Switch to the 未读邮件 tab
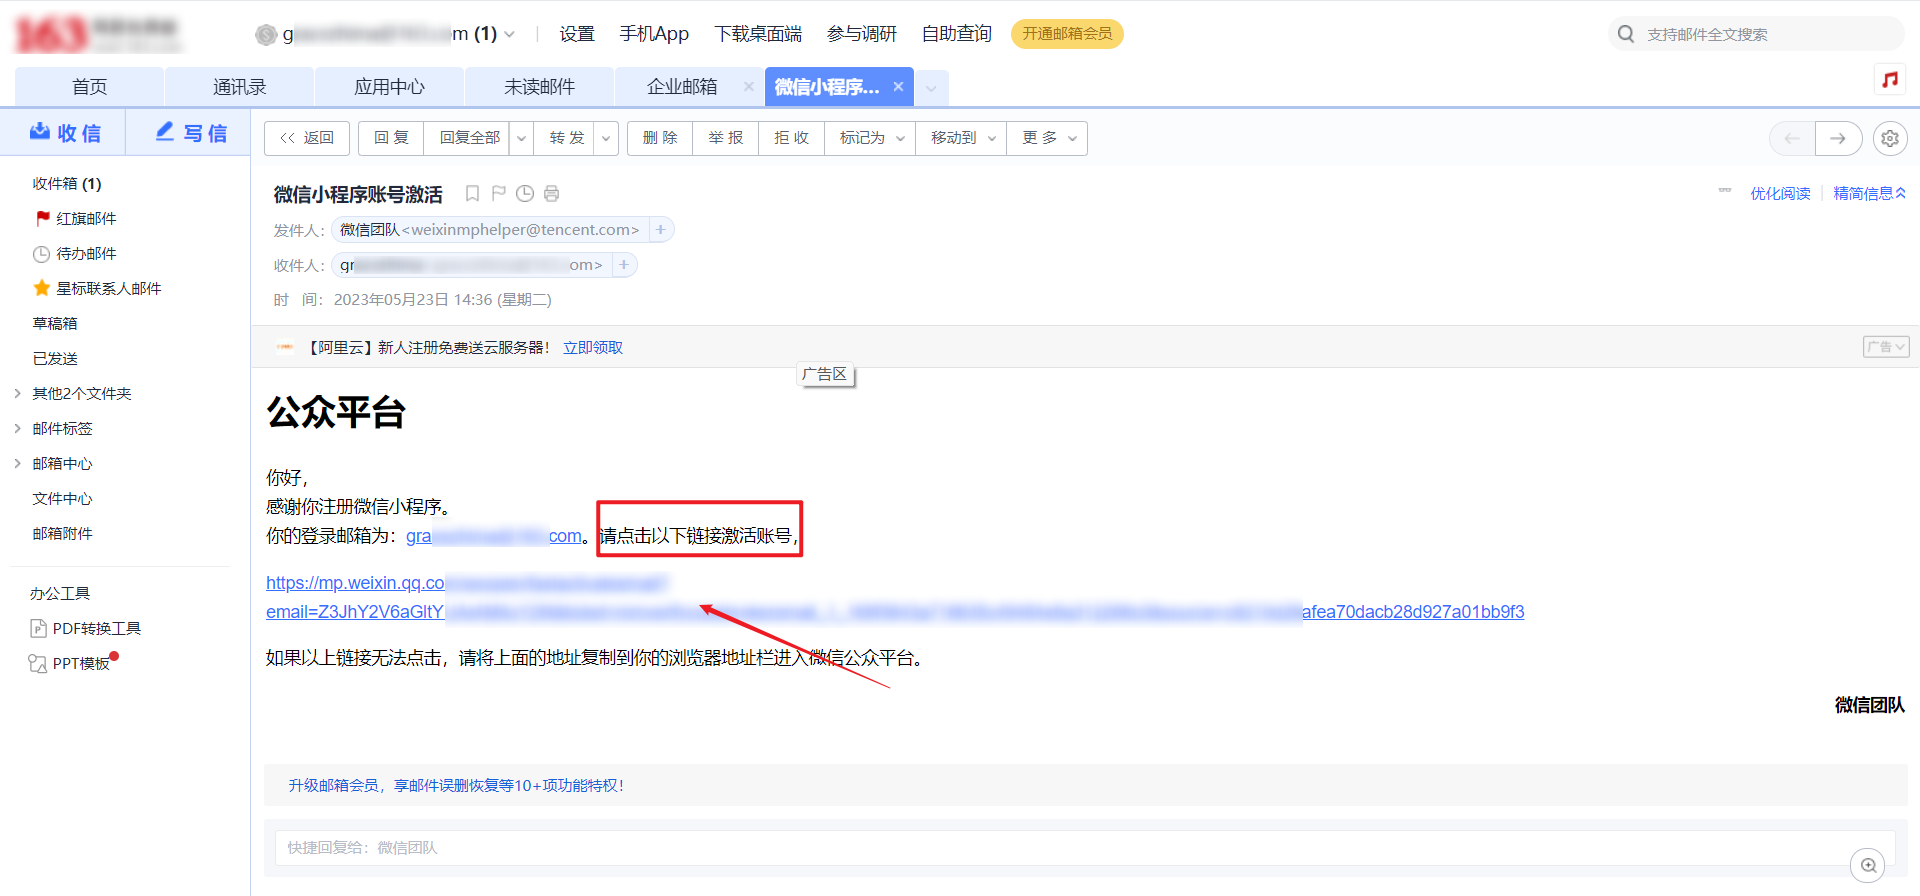Image resolution: width=1920 pixels, height=896 pixels. click(539, 87)
